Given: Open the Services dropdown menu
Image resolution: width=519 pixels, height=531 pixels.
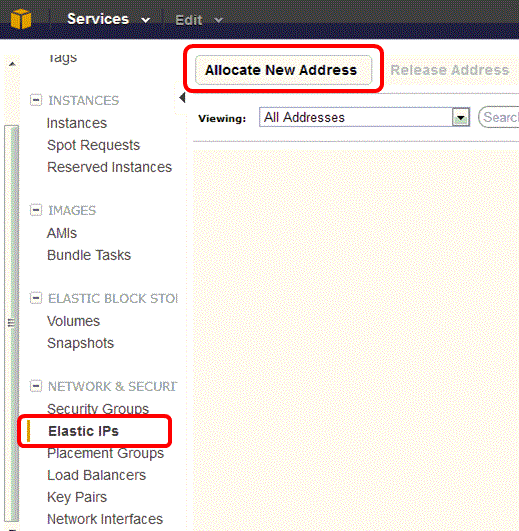Looking at the screenshot, I should pos(108,19).
